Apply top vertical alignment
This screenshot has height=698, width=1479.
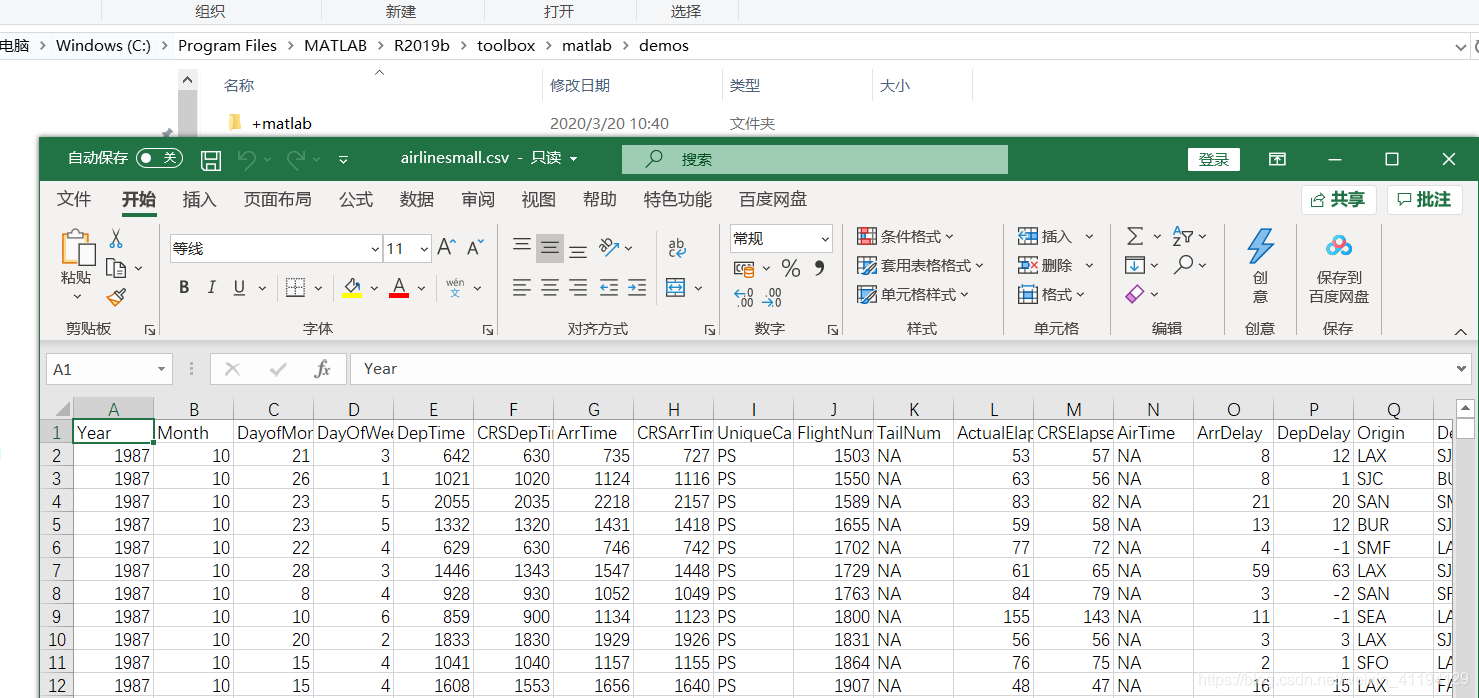point(522,247)
